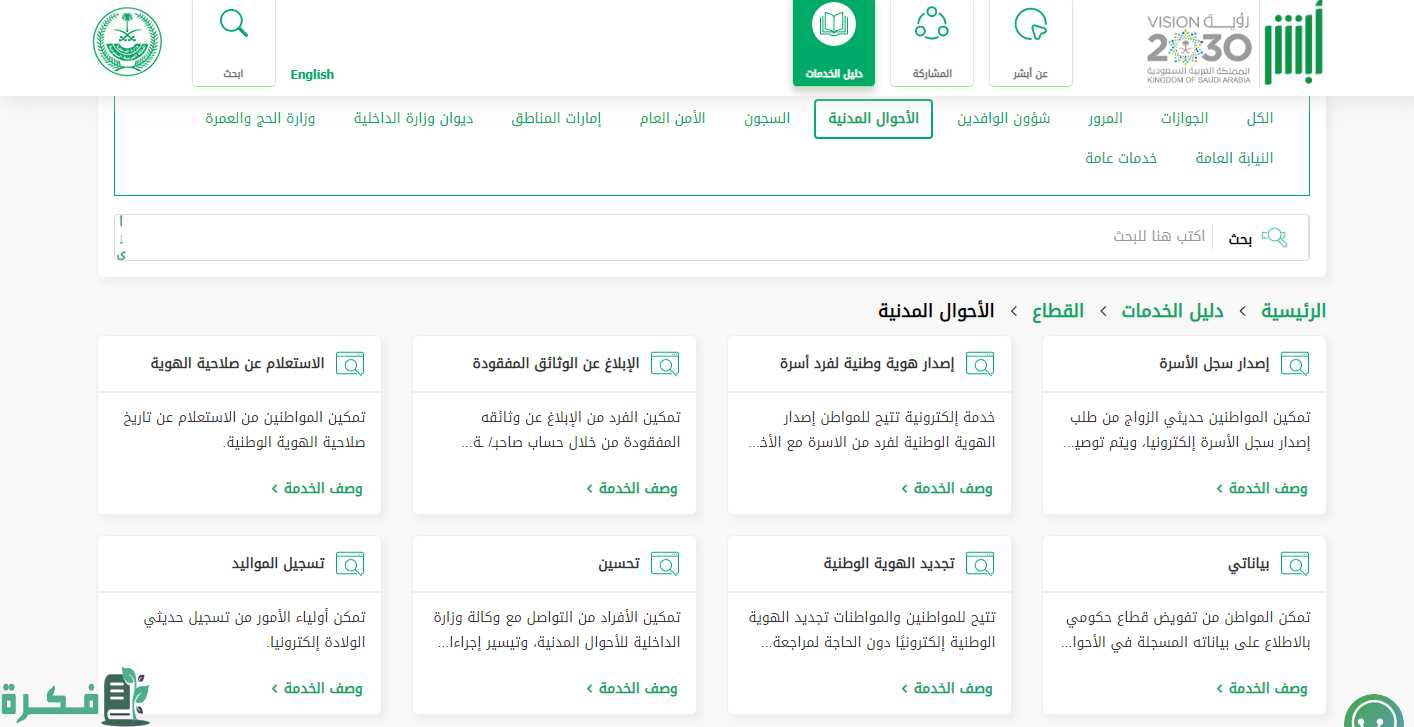Click the icon beside إصدار سجل الأسرة
The width and height of the screenshot is (1414, 727).
[x=1295, y=364]
